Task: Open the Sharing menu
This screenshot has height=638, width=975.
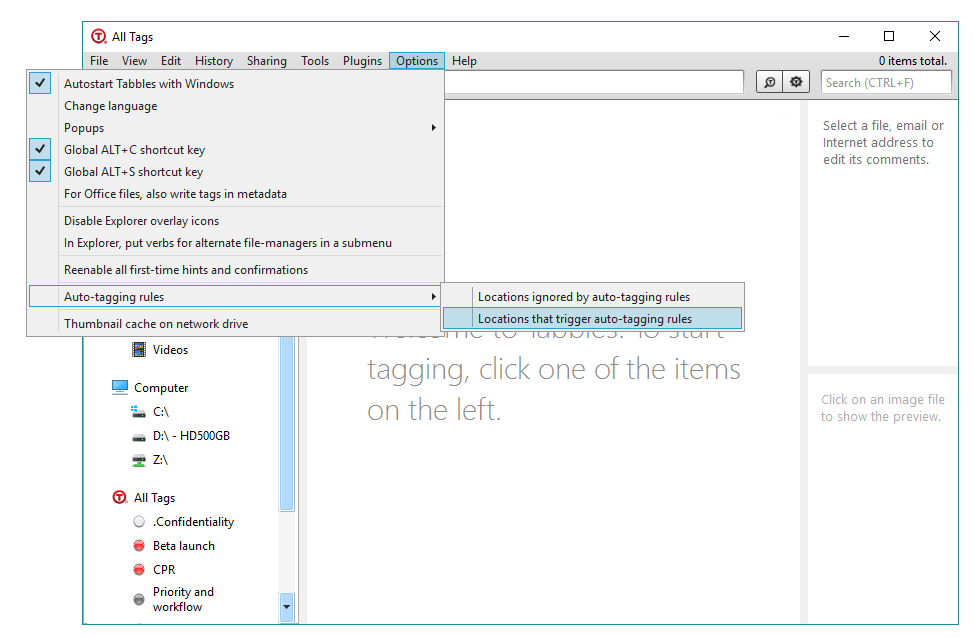Action: click(267, 61)
